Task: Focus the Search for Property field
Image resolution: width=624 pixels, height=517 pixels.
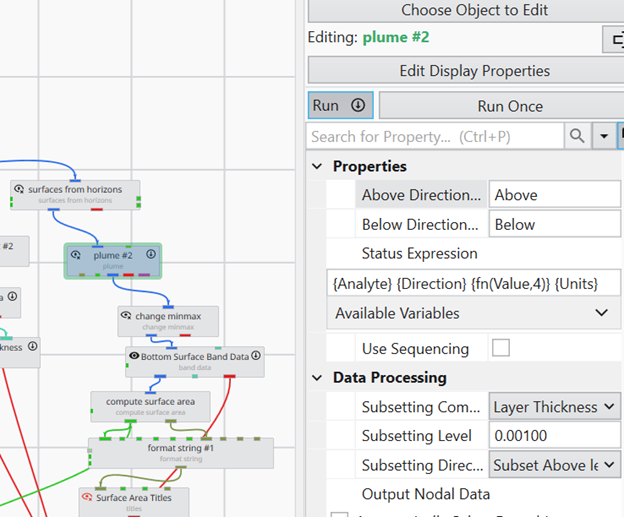Action: tap(435, 137)
